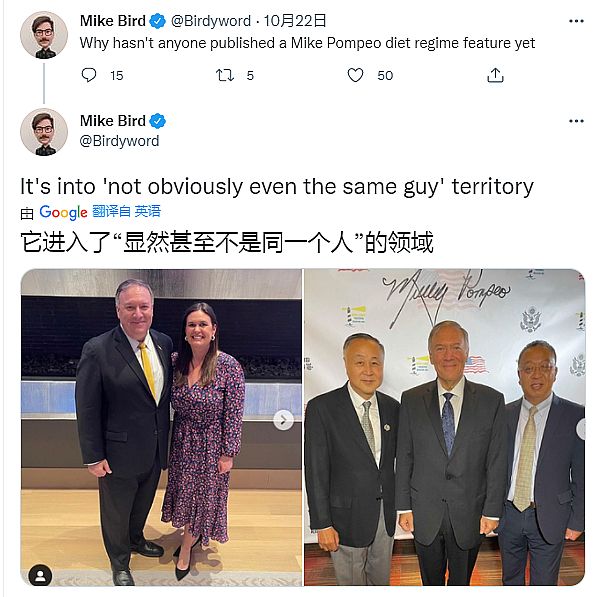The height and width of the screenshot is (597, 598).
Task: Open the Mike Bird avatar on the first tweet
Action: pos(44,35)
